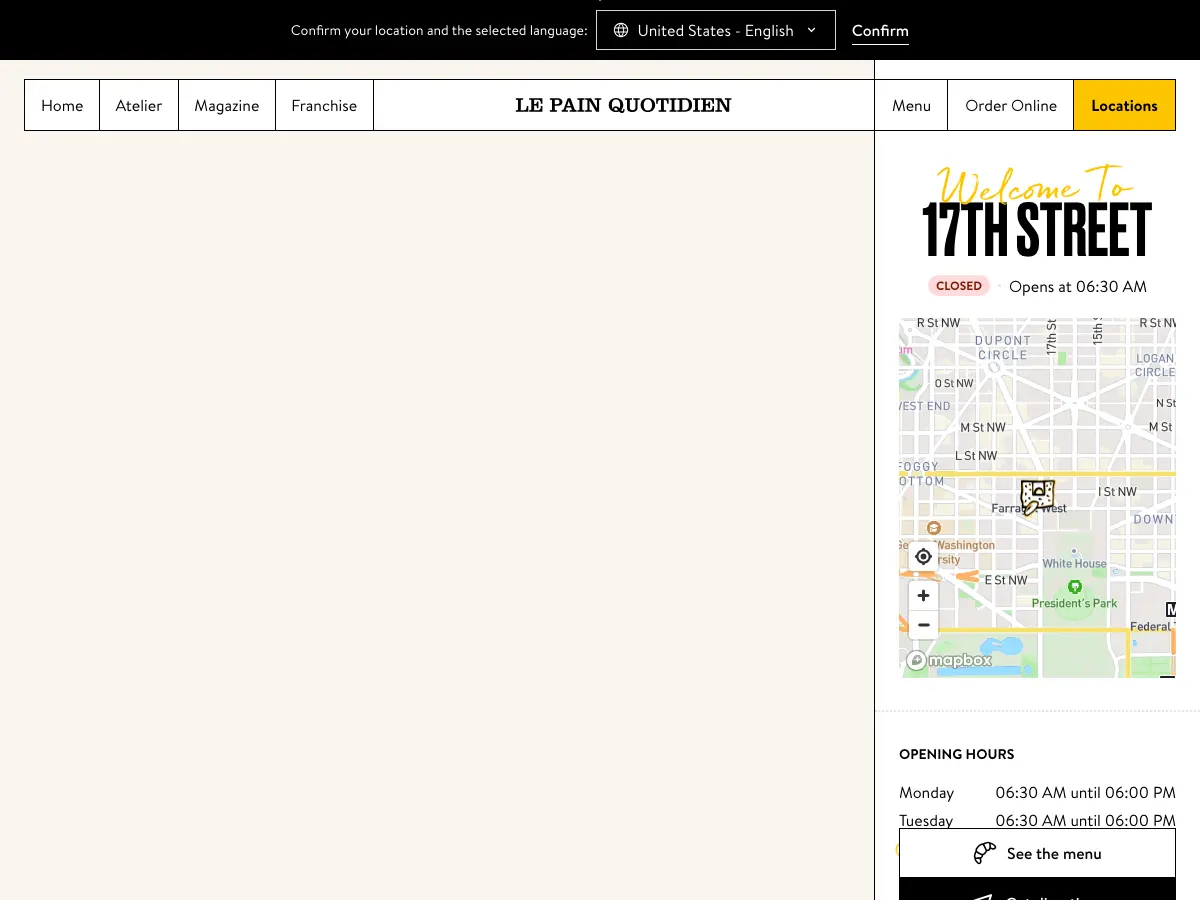Click the Mapbox logo on the map
This screenshot has height=900, width=1200.
[x=949, y=660]
